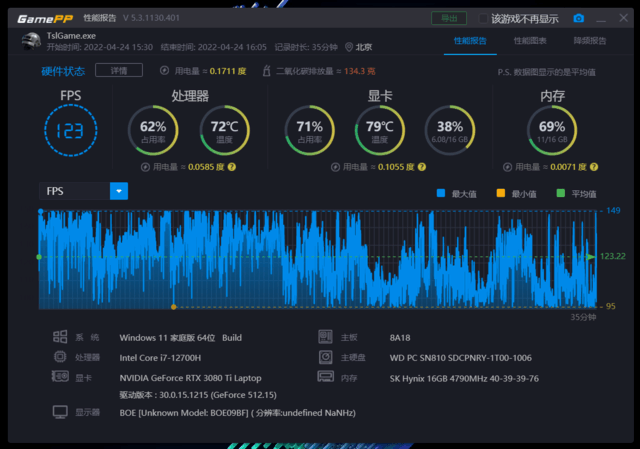This screenshot has height=449, width=640.
Task: Click the 显卡 graphics card hardware icon
Action: (60, 377)
